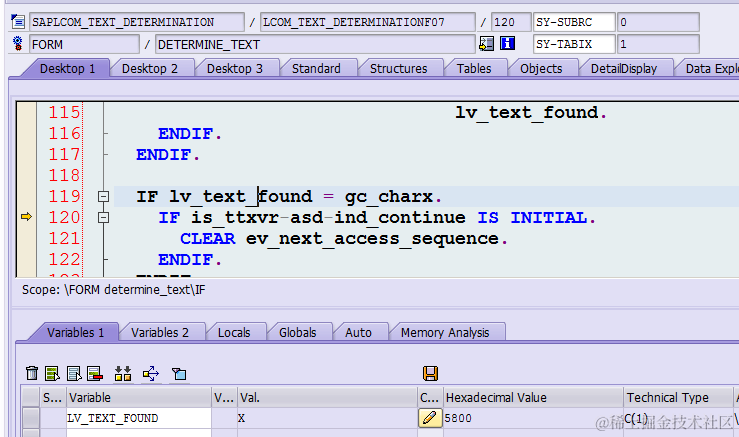This screenshot has width=739, height=437.
Task: Open the Memory Analysis tab
Action: (445, 332)
